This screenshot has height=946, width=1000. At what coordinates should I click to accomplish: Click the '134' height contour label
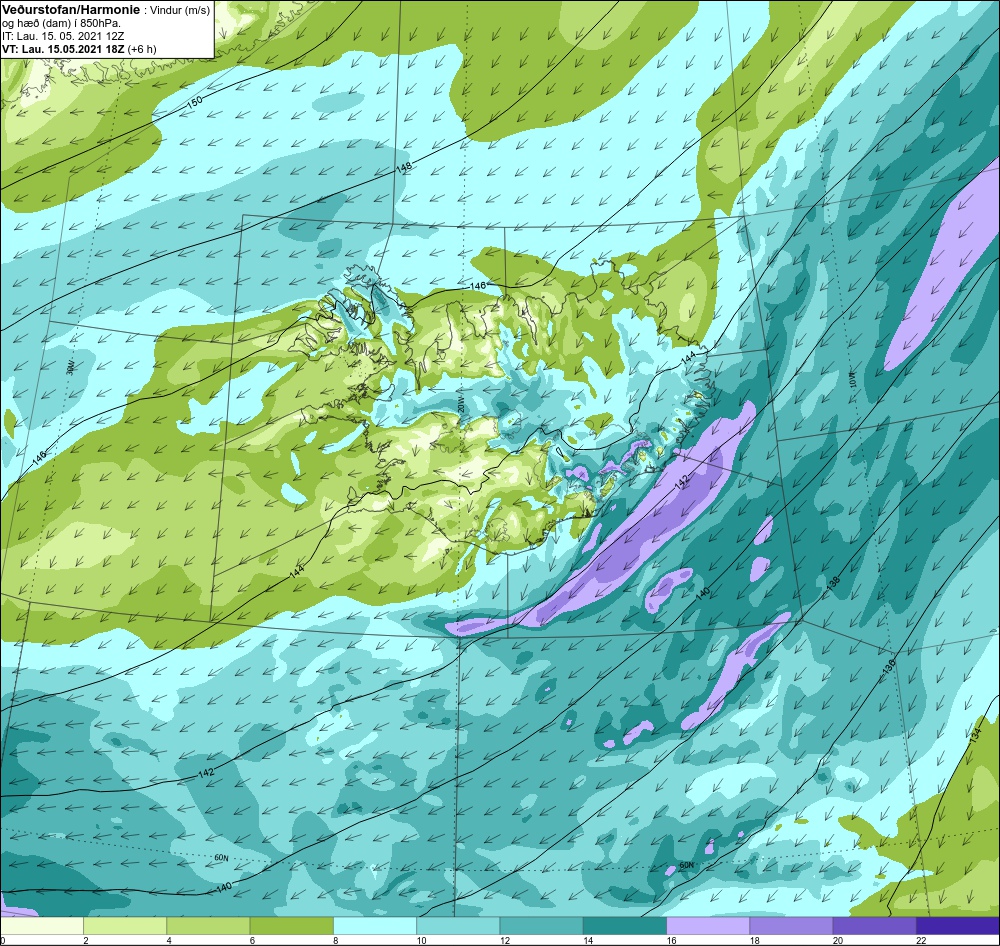click(x=974, y=734)
